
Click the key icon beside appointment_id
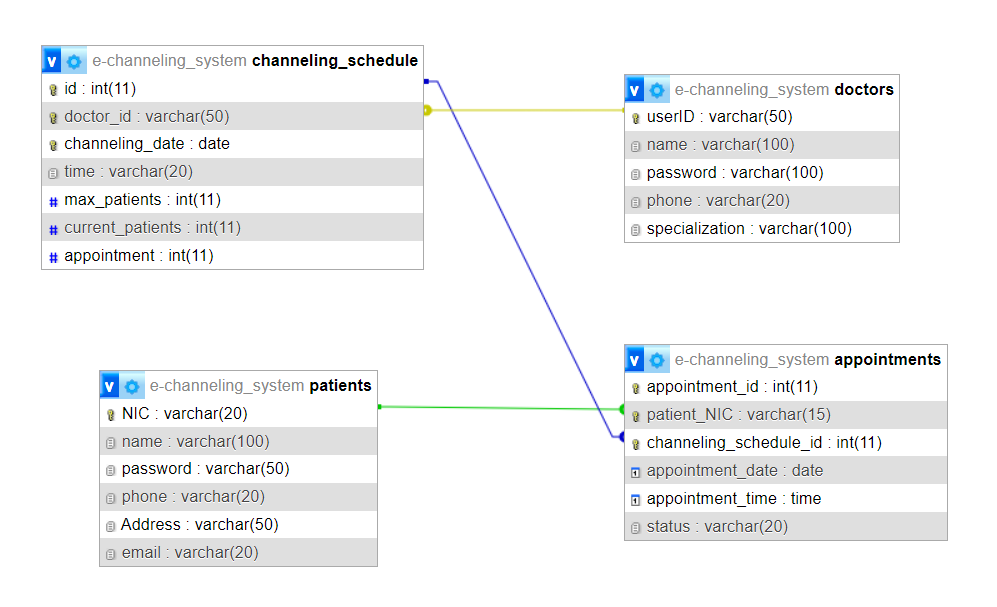pyautogui.click(x=635, y=388)
